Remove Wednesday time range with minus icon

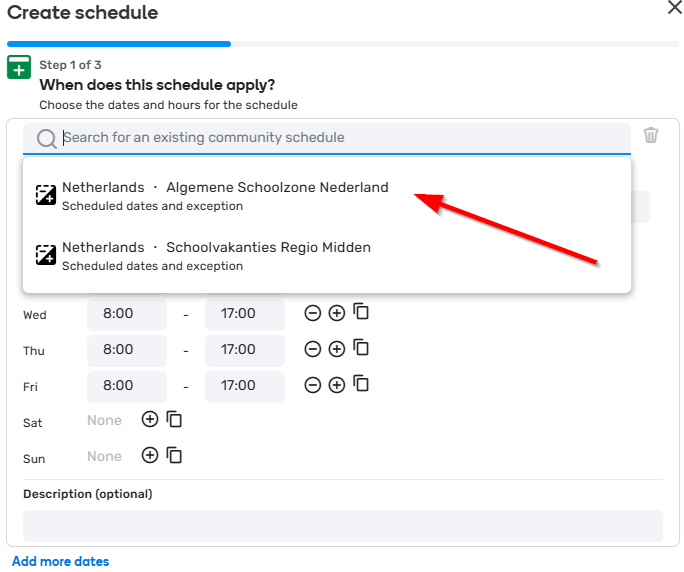313,314
